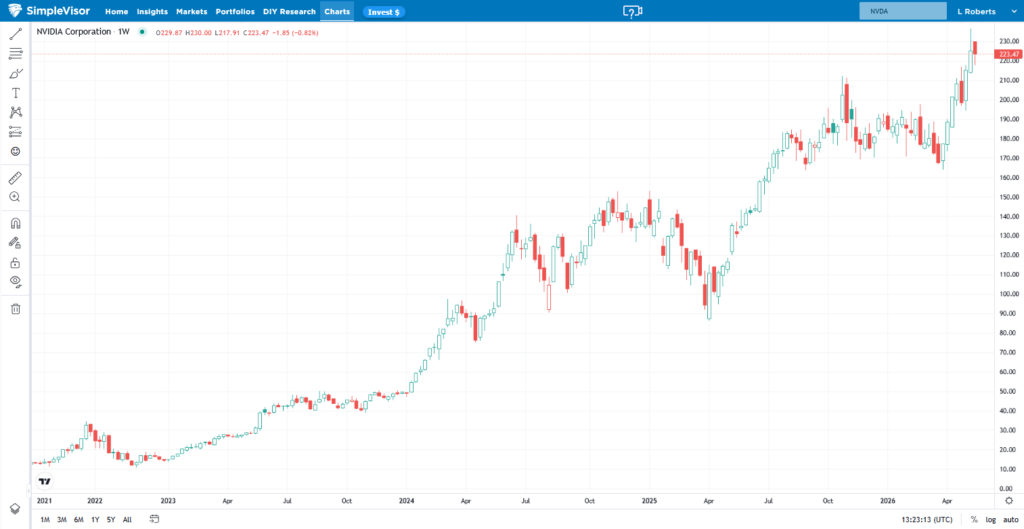
Task: Open the chart patterns tool
Action: 16,112
